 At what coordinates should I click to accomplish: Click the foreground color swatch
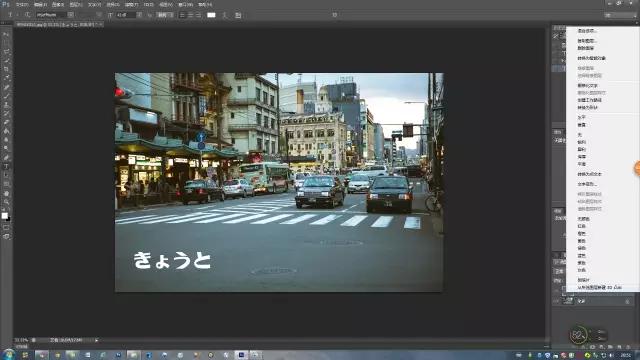4,216
